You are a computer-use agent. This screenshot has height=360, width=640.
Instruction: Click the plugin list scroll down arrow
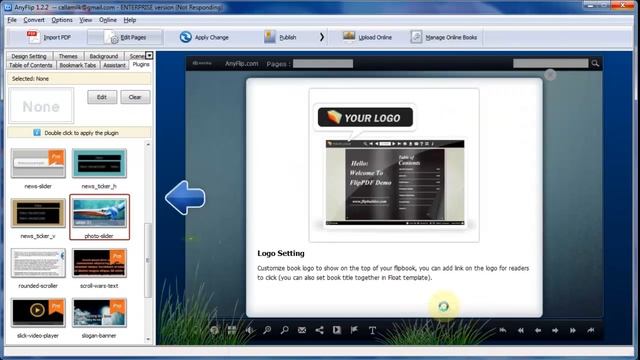coord(148,339)
